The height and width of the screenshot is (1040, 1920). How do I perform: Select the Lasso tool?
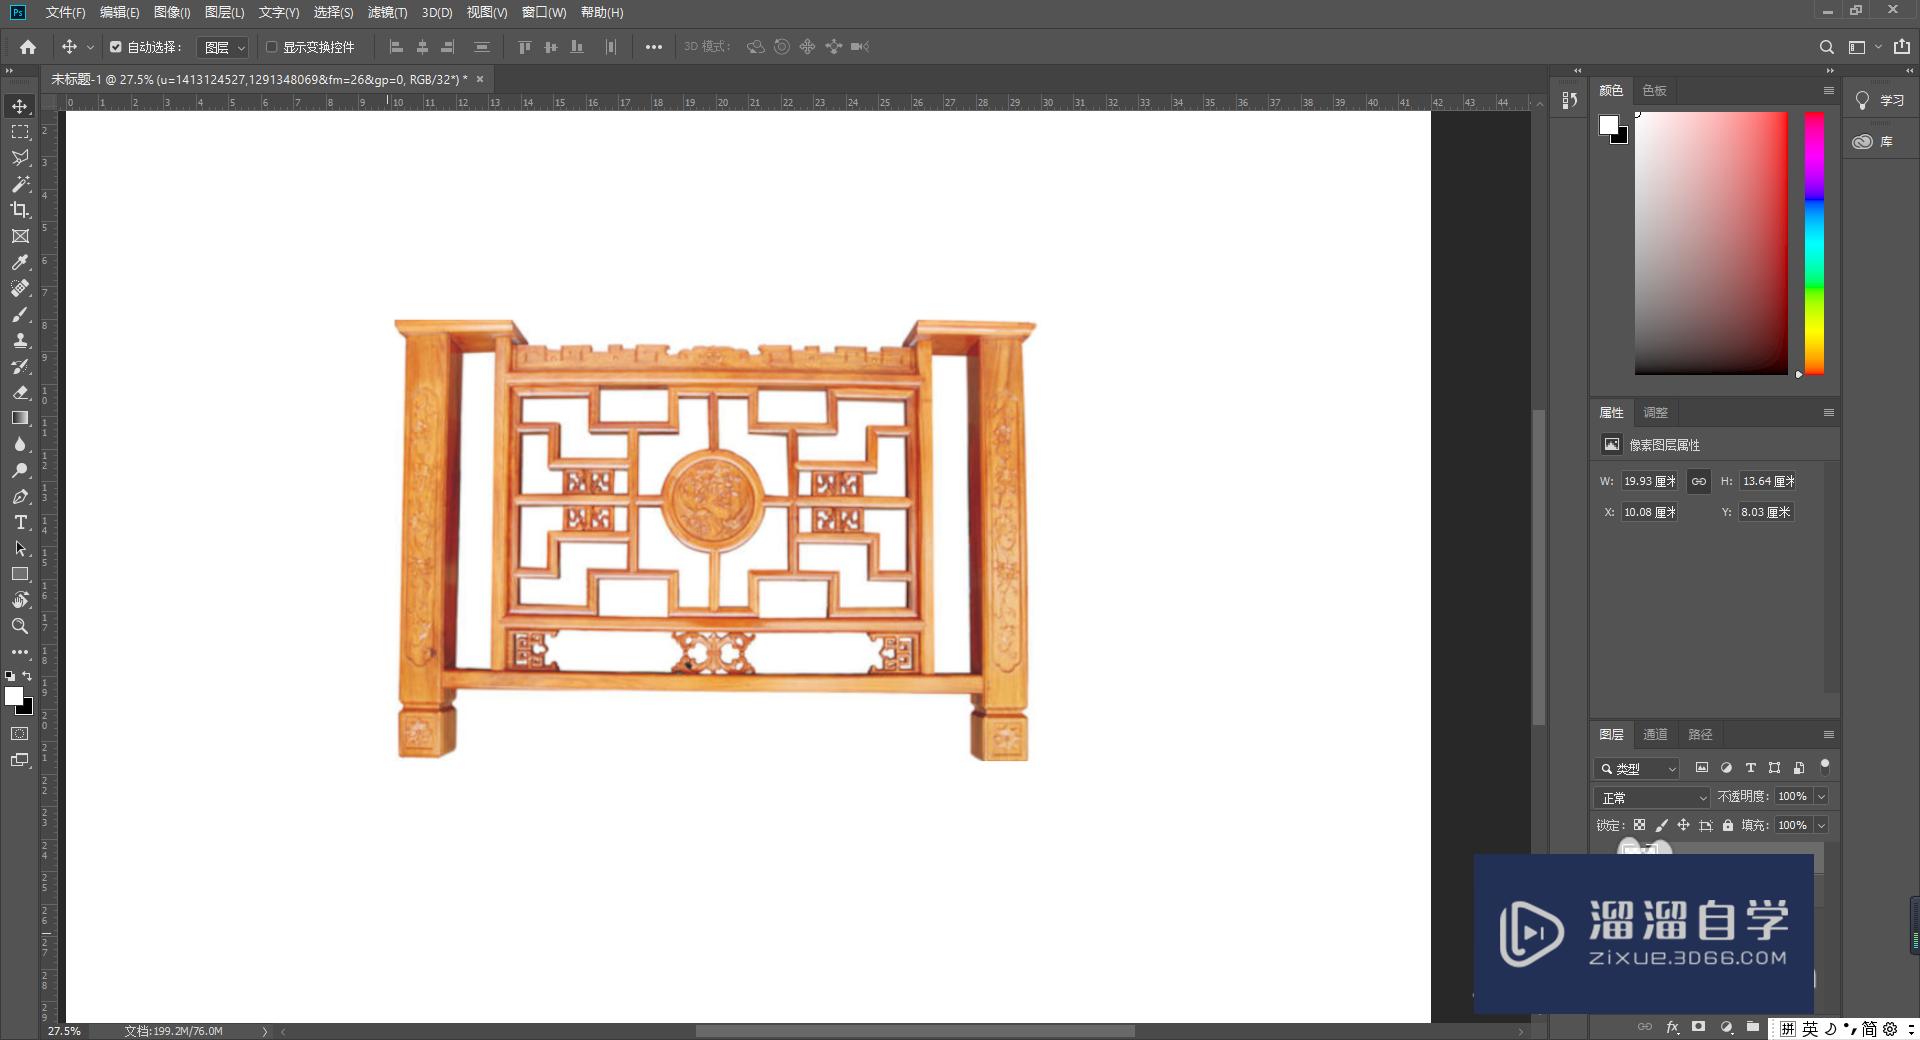point(20,158)
